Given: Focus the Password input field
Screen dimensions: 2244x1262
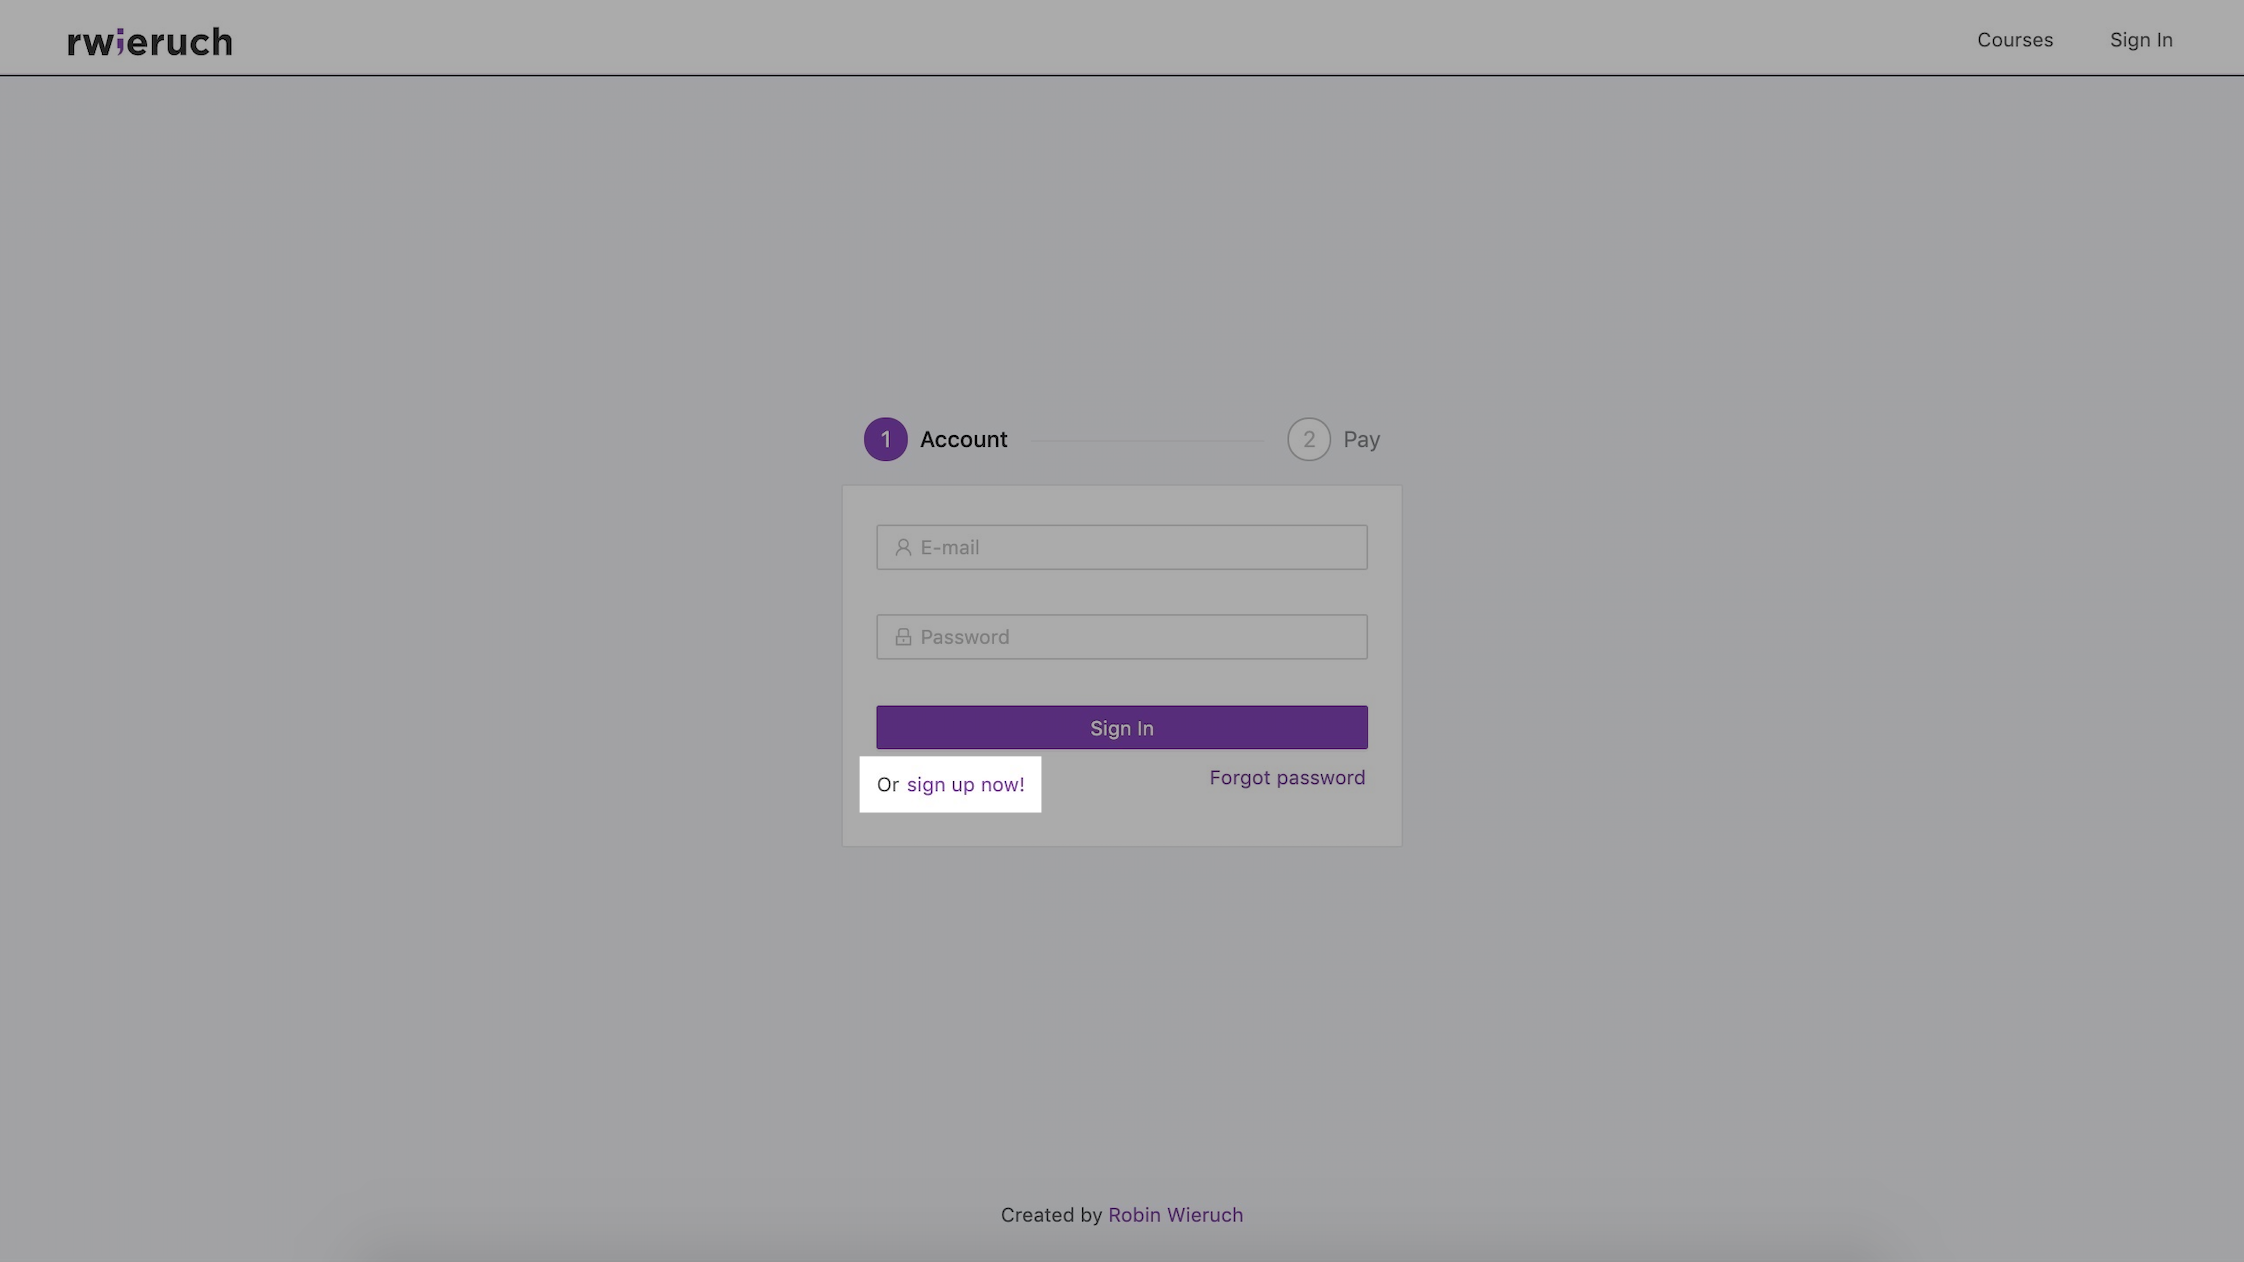Looking at the screenshot, I should tap(1121, 637).
